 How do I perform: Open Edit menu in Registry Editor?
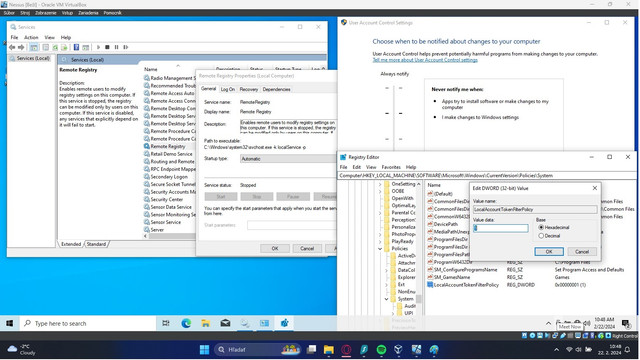click(x=357, y=167)
